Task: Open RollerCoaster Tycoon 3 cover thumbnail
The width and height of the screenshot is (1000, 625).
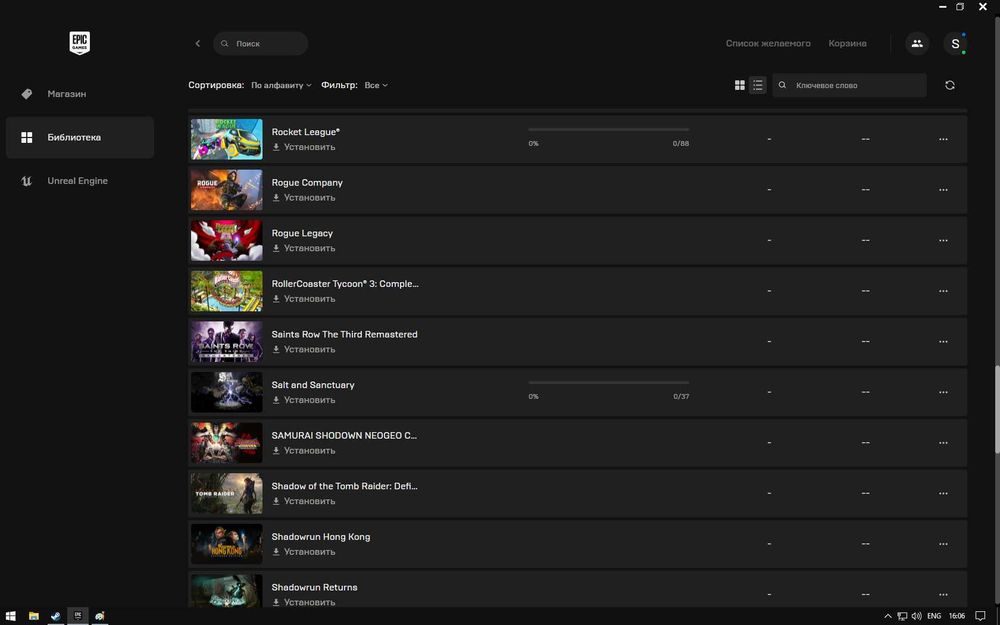Action: point(226,291)
